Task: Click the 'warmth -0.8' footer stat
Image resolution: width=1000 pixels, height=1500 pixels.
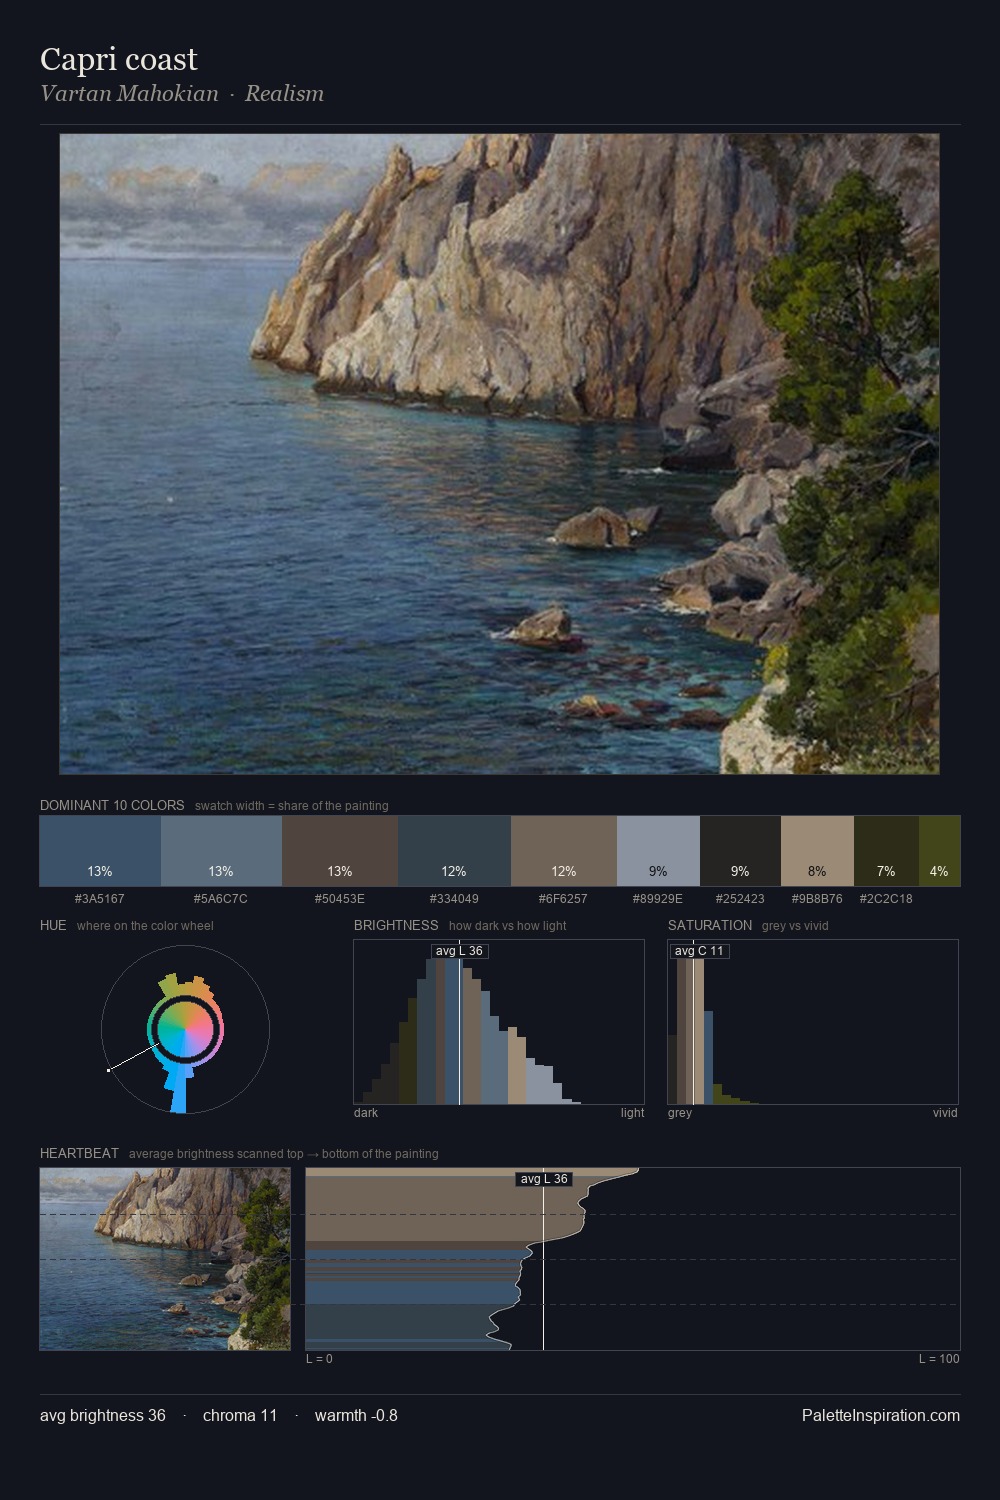Action: click(x=356, y=1415)
